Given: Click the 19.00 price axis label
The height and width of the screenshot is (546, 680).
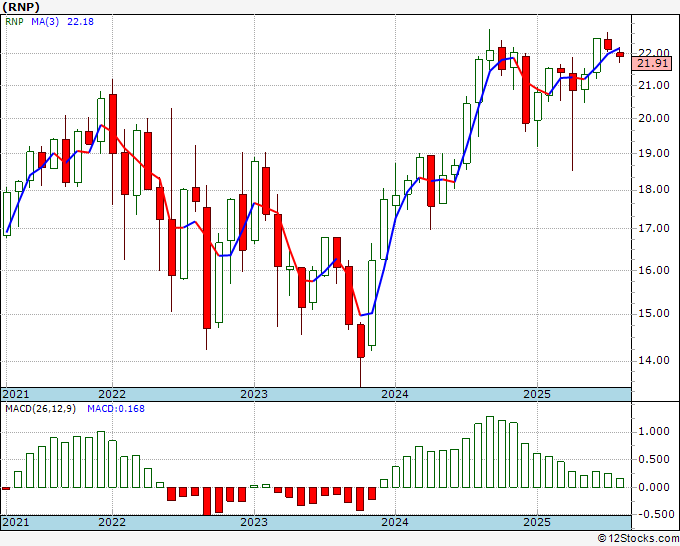Looking at the screenshot, I should point(653,154).
